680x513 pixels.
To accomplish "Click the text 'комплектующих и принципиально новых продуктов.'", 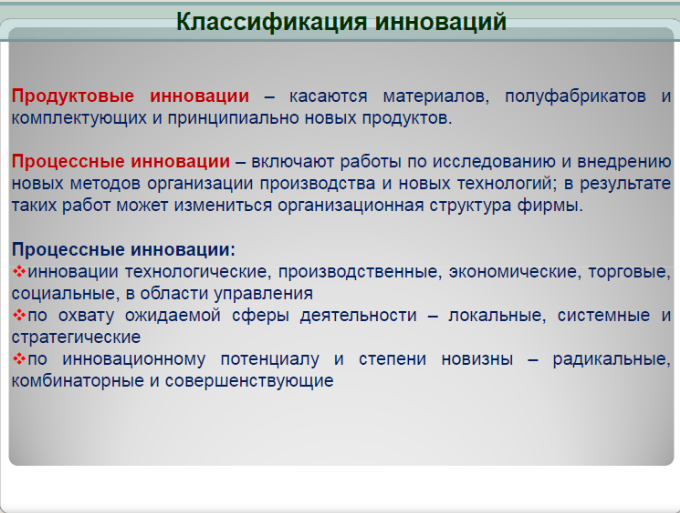I will tap(232, 118).
